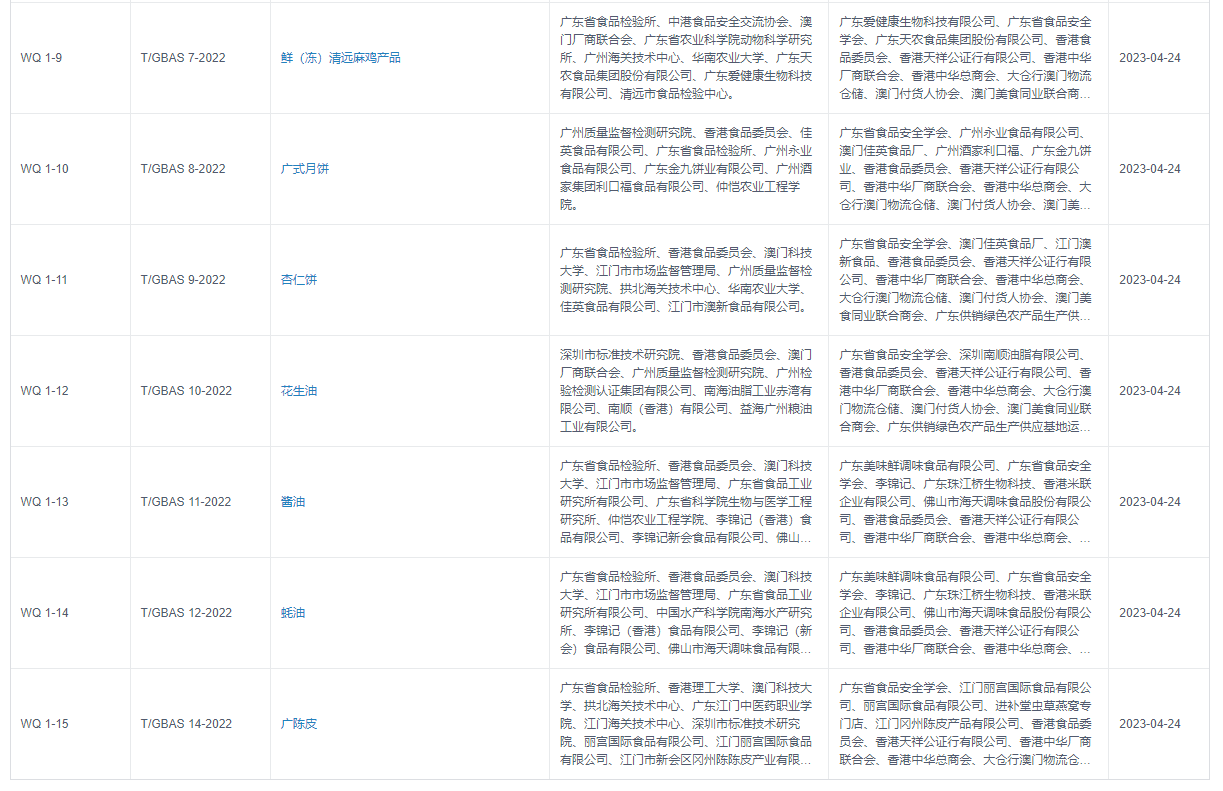The height and width of the screenshot is (791, 1223).
Task: Open the 蚝油 standard link
Action: click(x=292, y=613)
